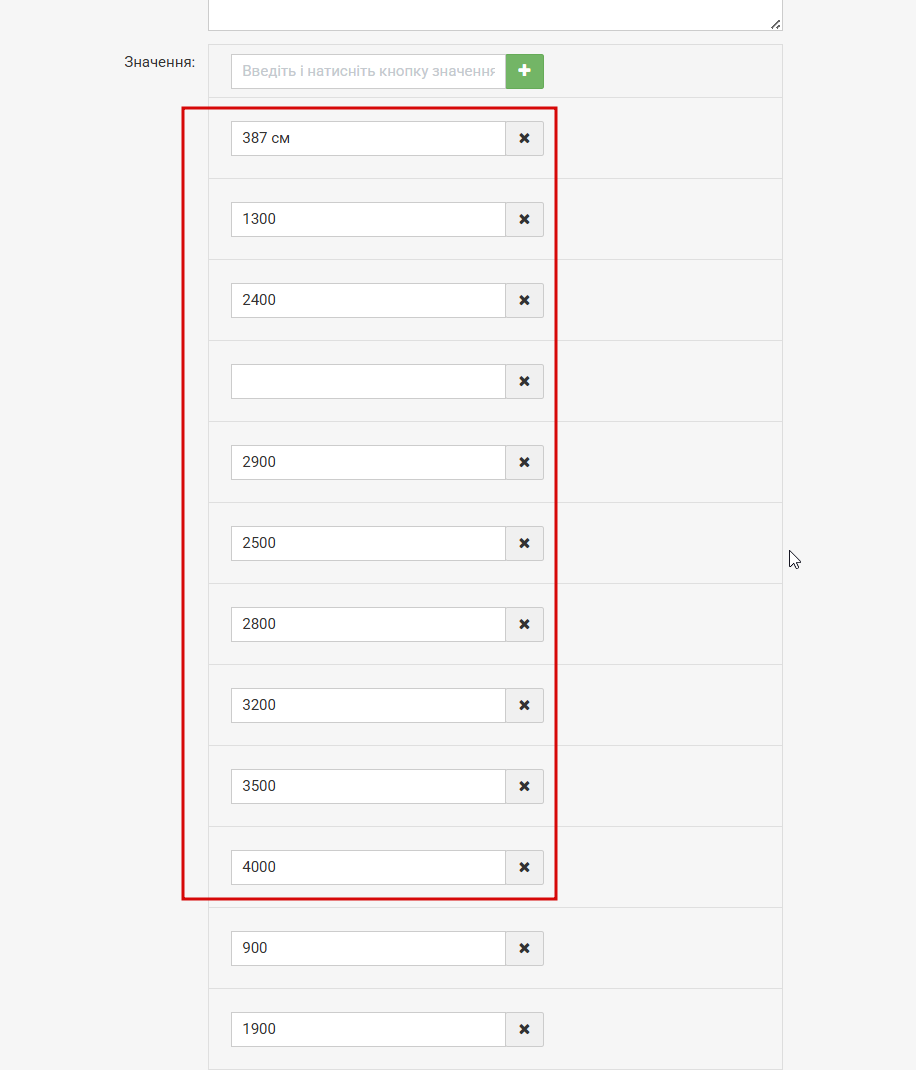Remove the 2400 value entry
Viewport: 916px width, 1070px height.
pos(524,300)
